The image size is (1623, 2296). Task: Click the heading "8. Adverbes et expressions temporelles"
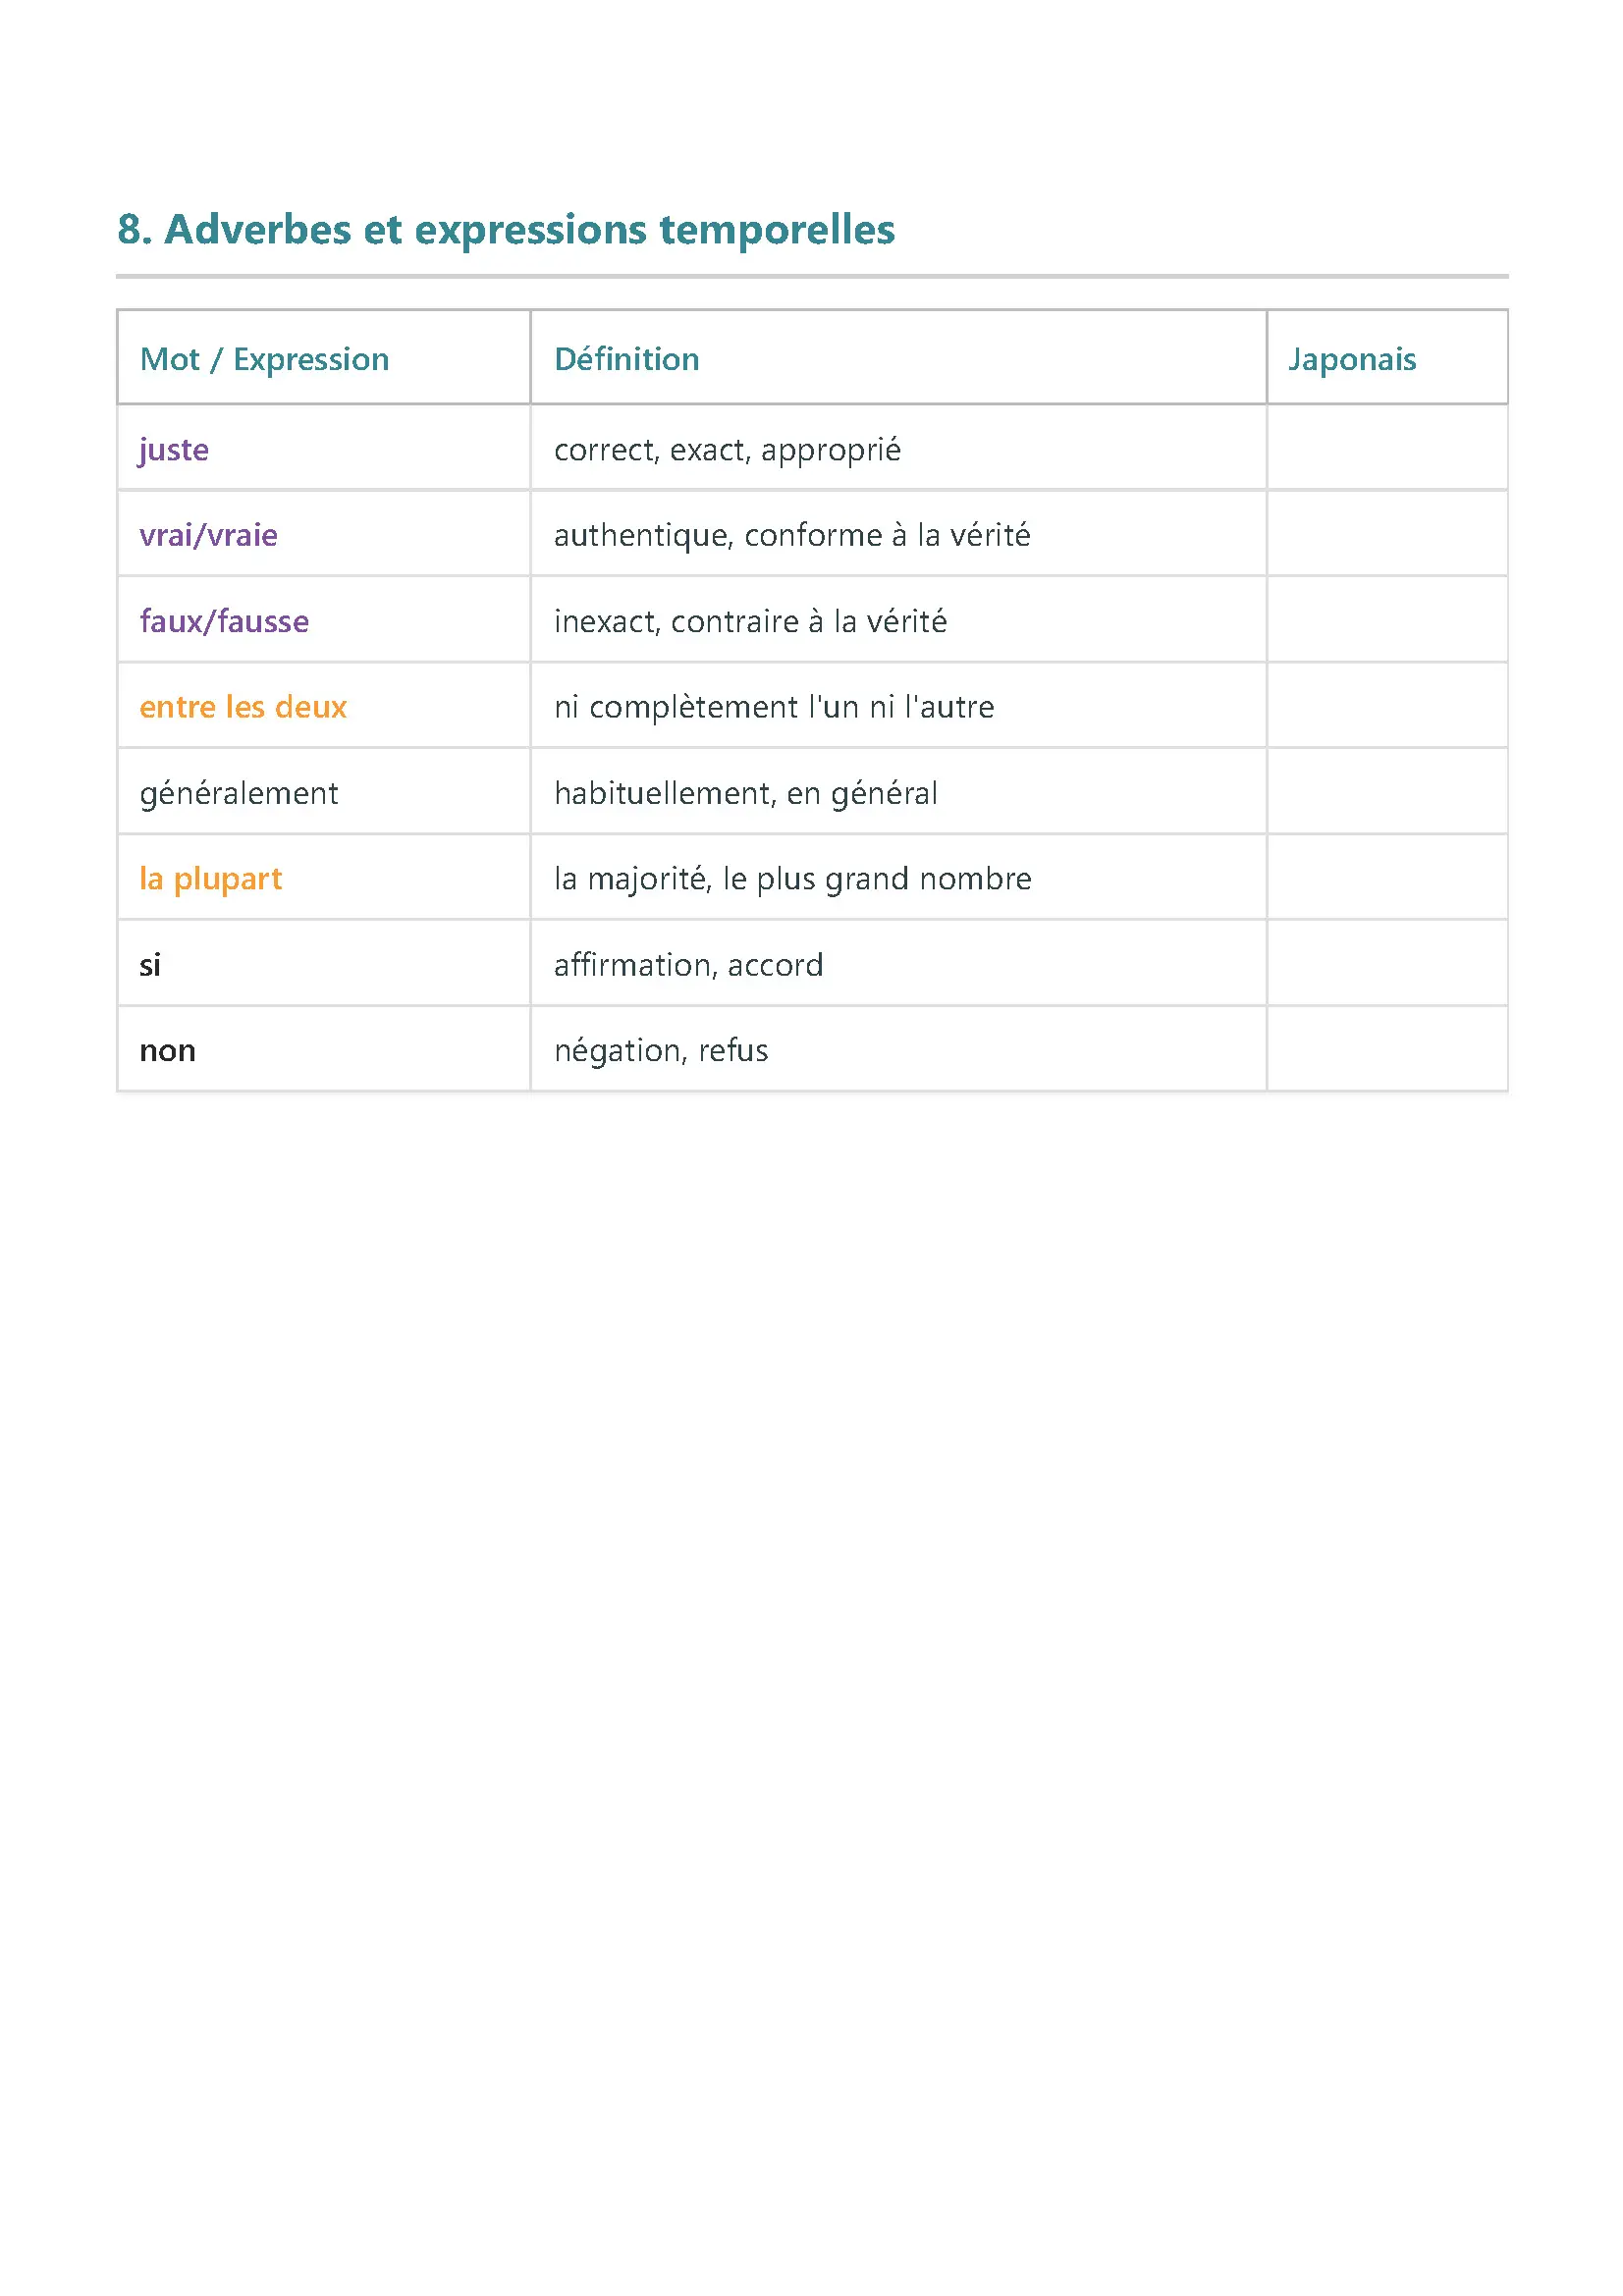pyautogui.click(x=505, y=230)
